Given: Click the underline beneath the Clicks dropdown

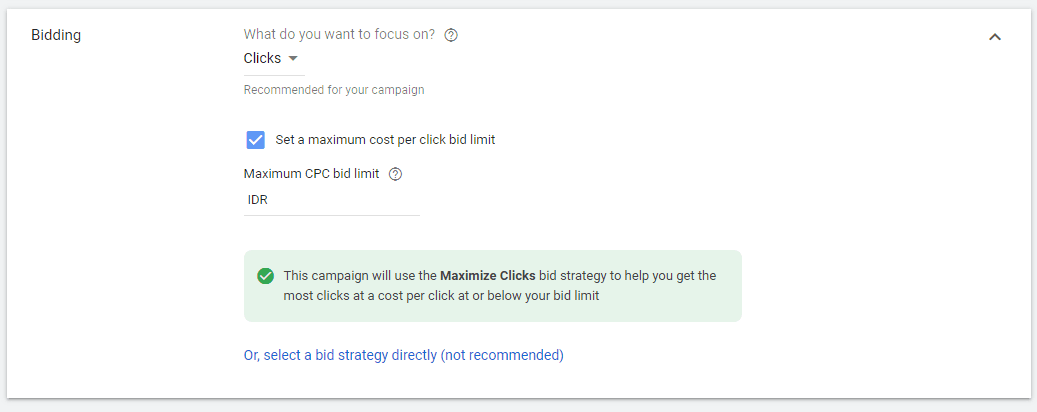Looking at the screenshot, I should [x=274, y=75].
